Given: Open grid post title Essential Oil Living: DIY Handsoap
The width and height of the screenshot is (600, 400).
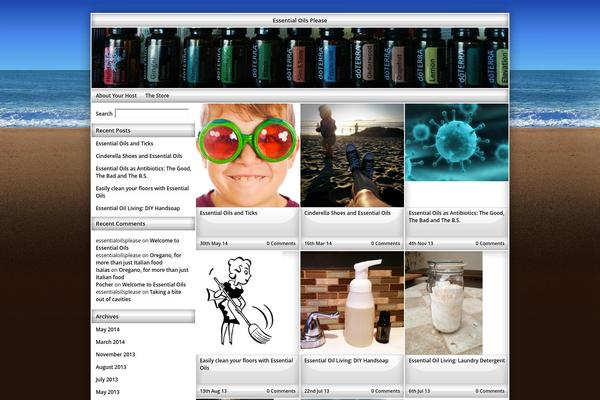Looking at the screenshot, I should tap(346, 361).
